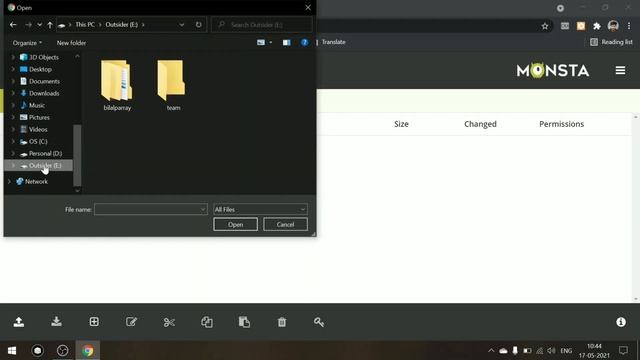Select Documents in the navigation pane

tap(44, 82)
